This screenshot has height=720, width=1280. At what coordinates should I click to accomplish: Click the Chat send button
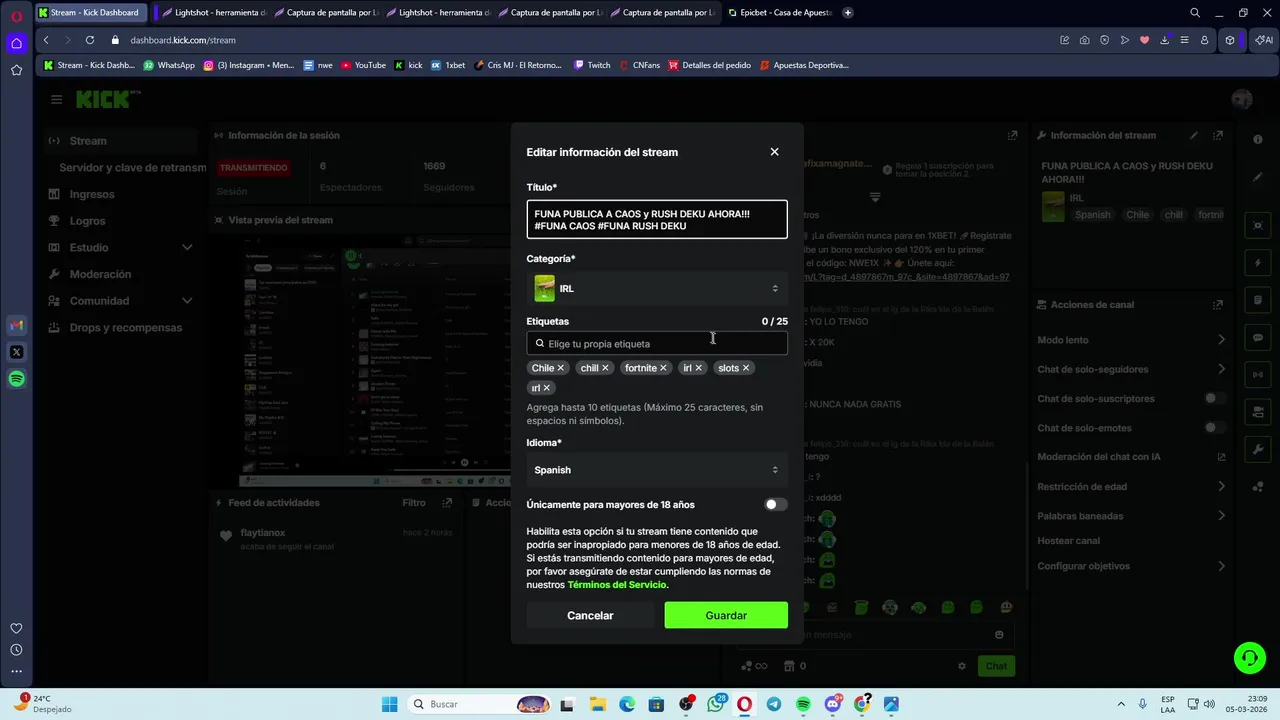pyautogui.click(x=997, y=666)
